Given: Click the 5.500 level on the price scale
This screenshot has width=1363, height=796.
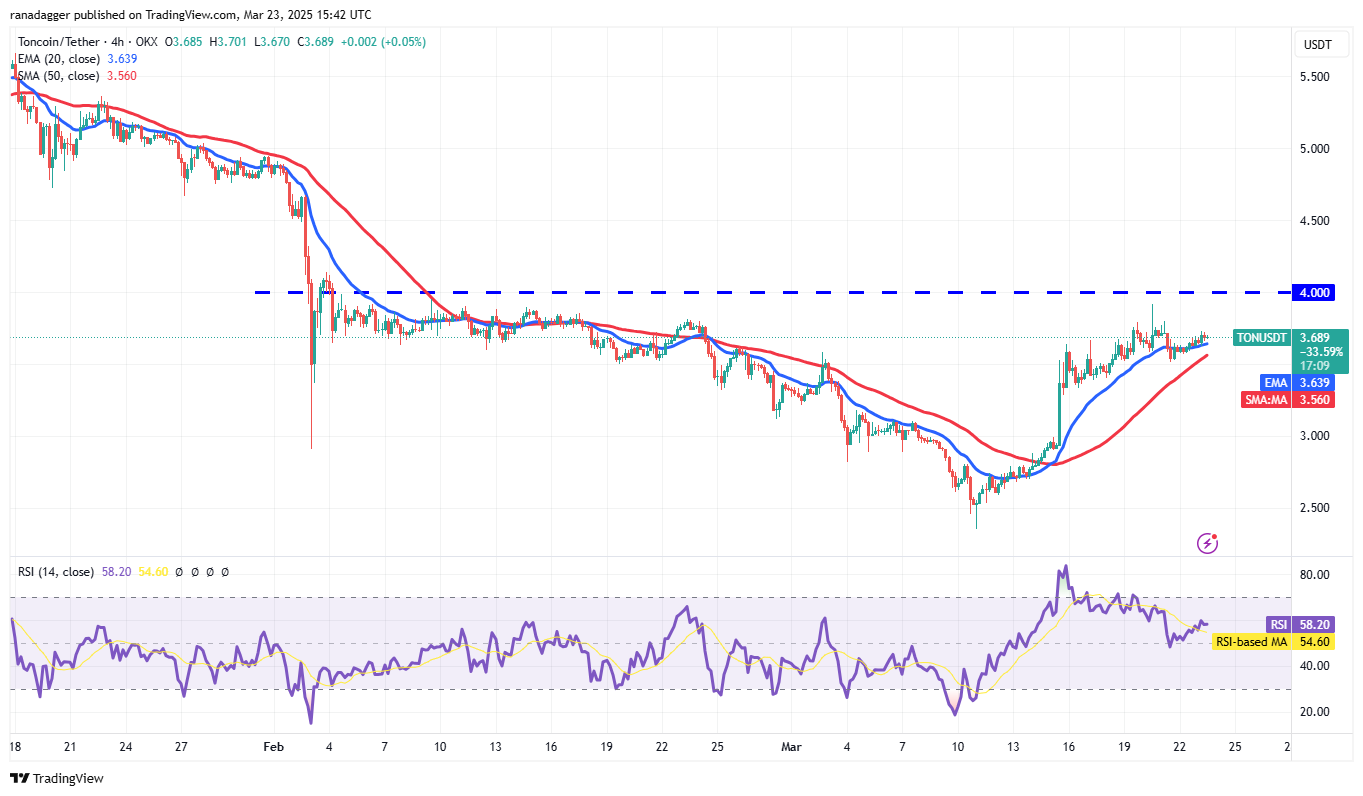Looking at the screenshot, I should point(1314,77).
